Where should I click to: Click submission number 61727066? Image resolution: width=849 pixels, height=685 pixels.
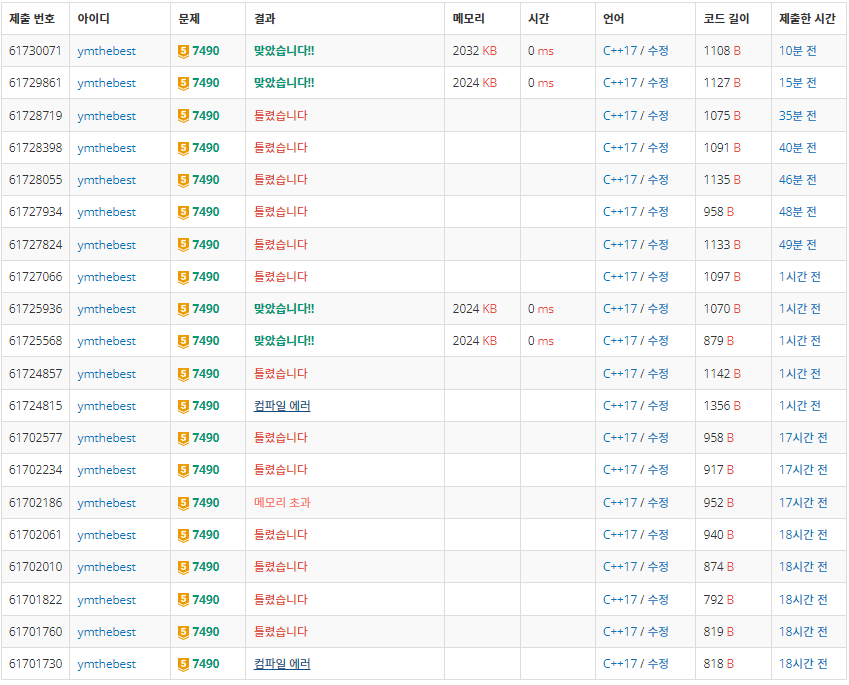(35, 277)
